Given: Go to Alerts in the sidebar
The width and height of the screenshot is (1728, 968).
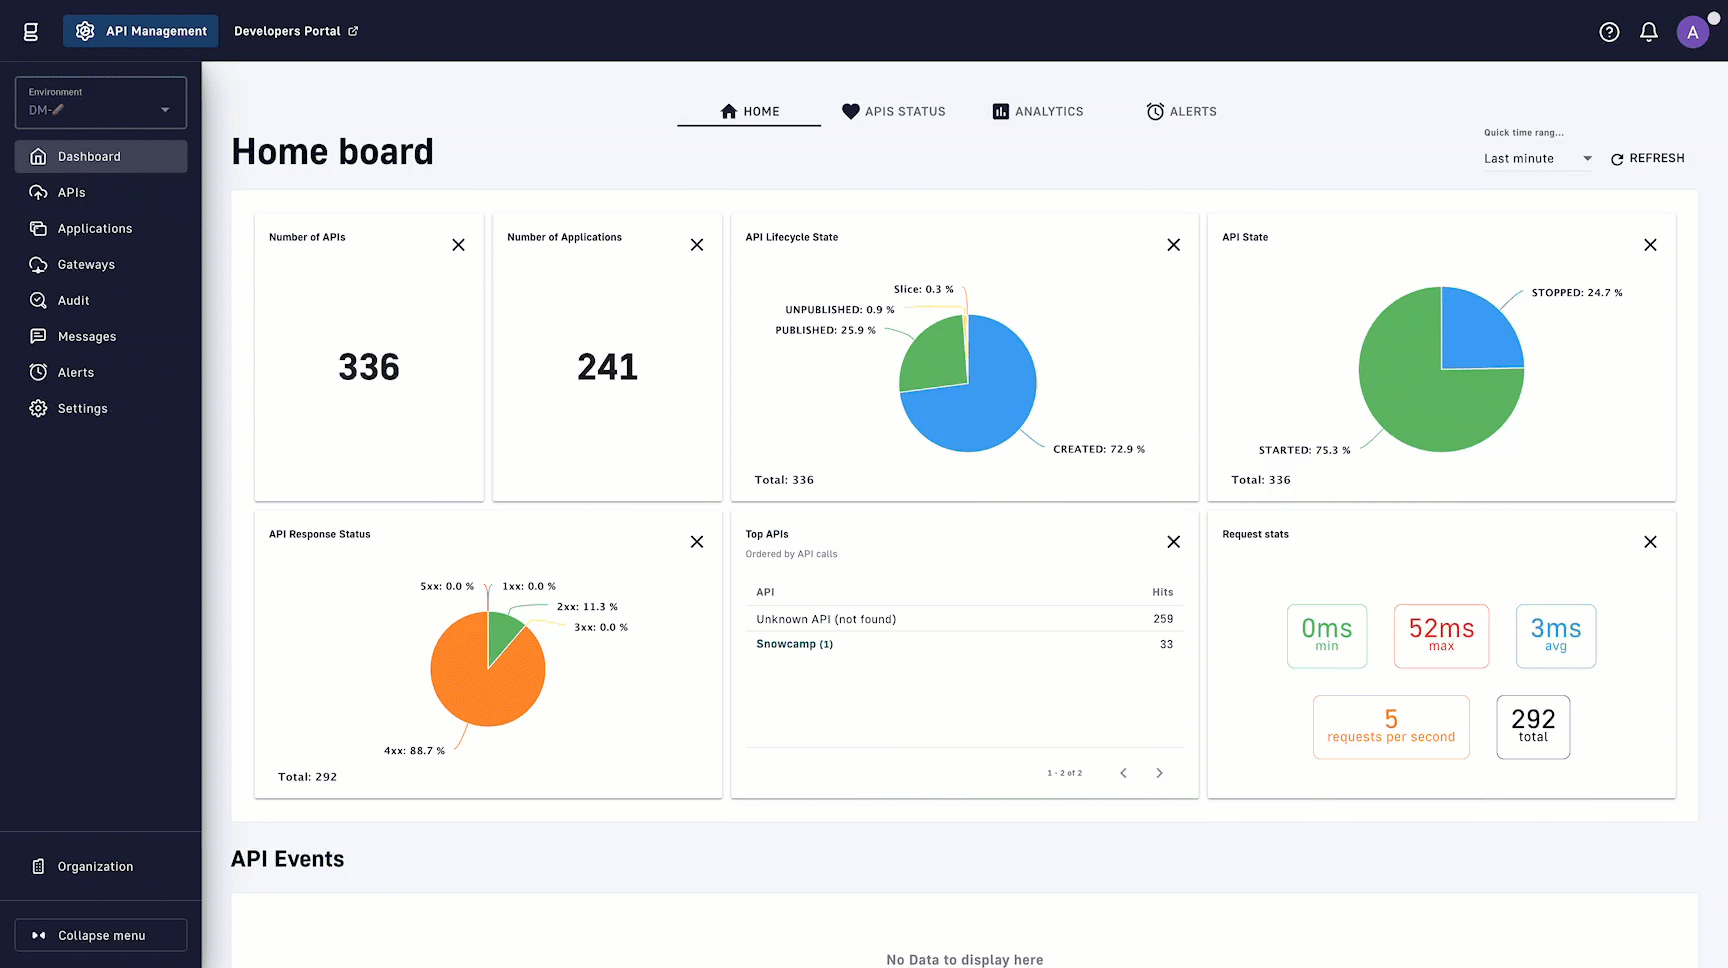Looking at the screenshot, I should [74, 372].
